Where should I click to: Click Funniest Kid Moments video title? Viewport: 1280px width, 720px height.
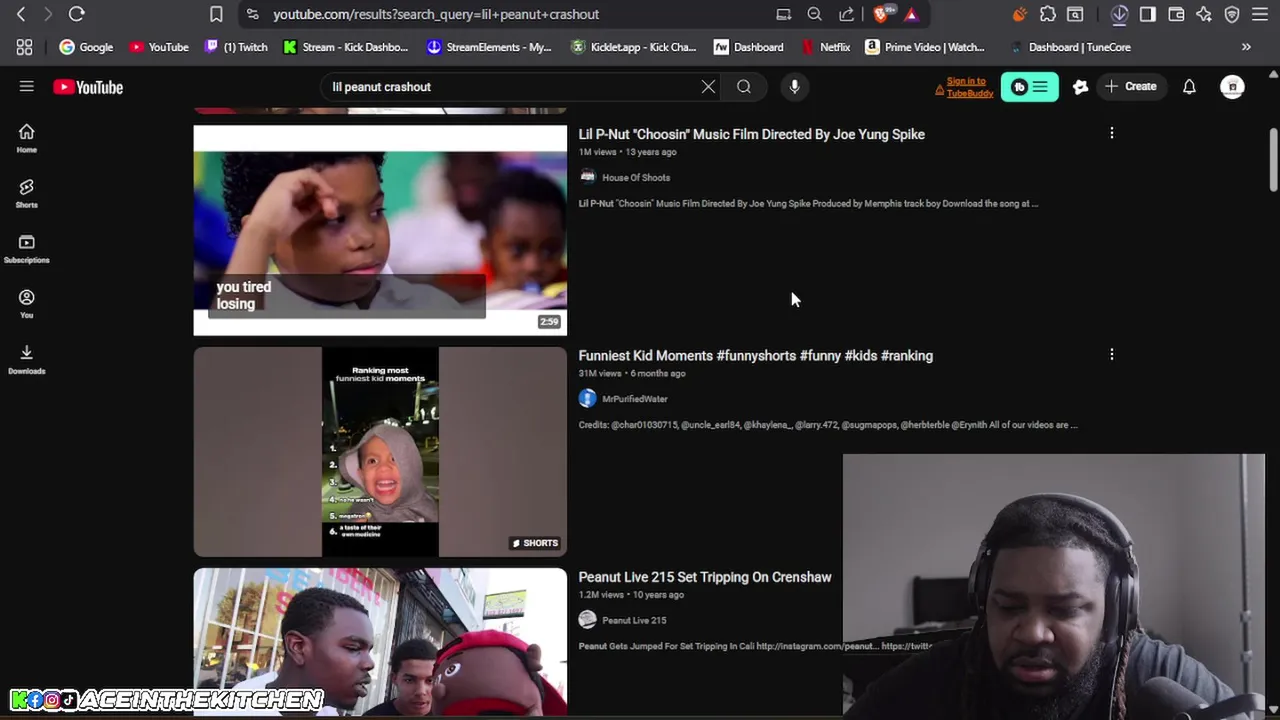755,355
